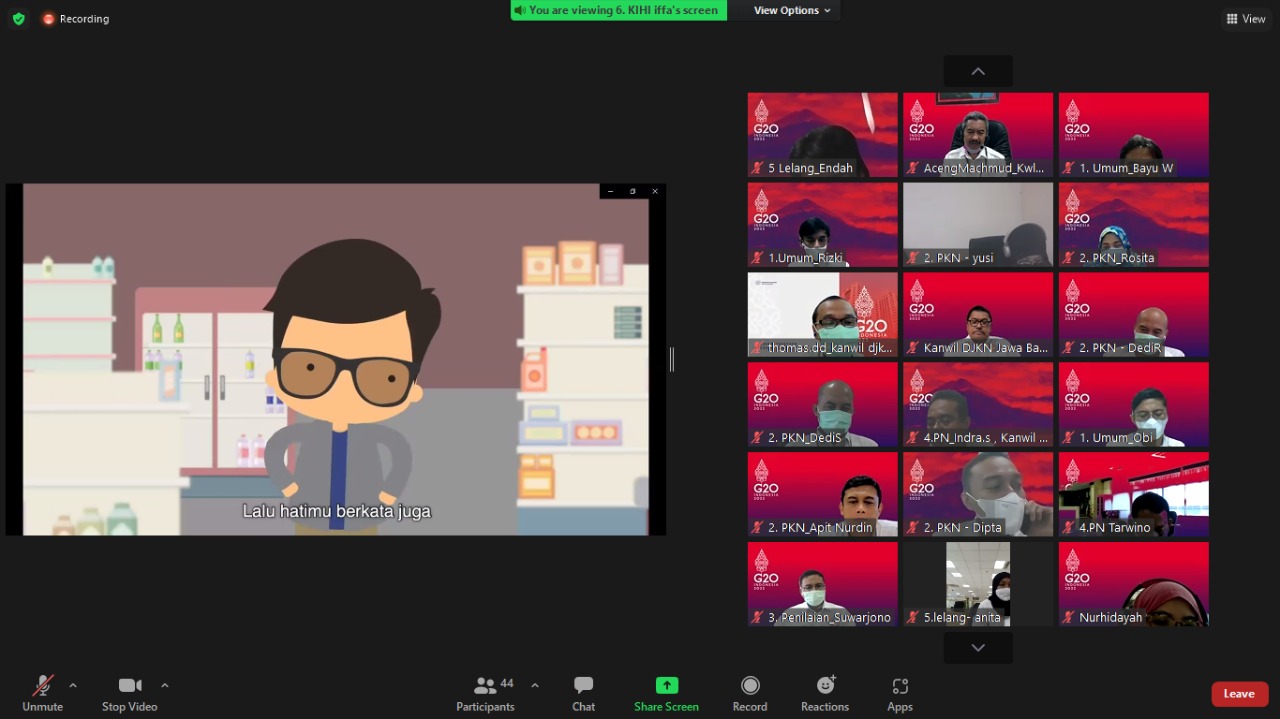
Task: Leave the meeting with the red button
Action: pyautogui.click(x=1239, y=694)
